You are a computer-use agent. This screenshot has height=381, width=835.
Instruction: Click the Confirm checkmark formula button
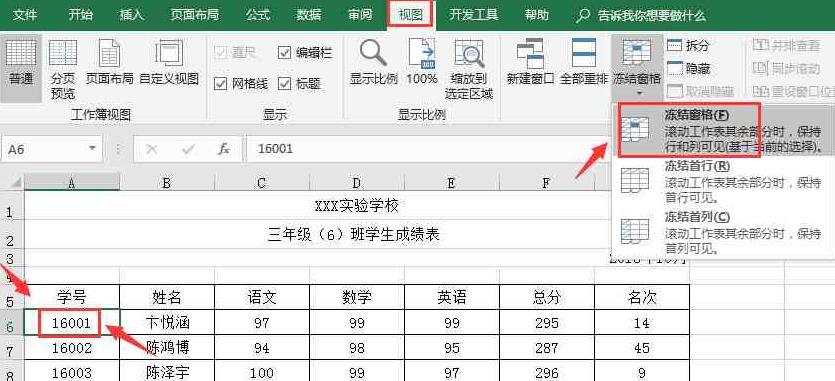(188, 149)
